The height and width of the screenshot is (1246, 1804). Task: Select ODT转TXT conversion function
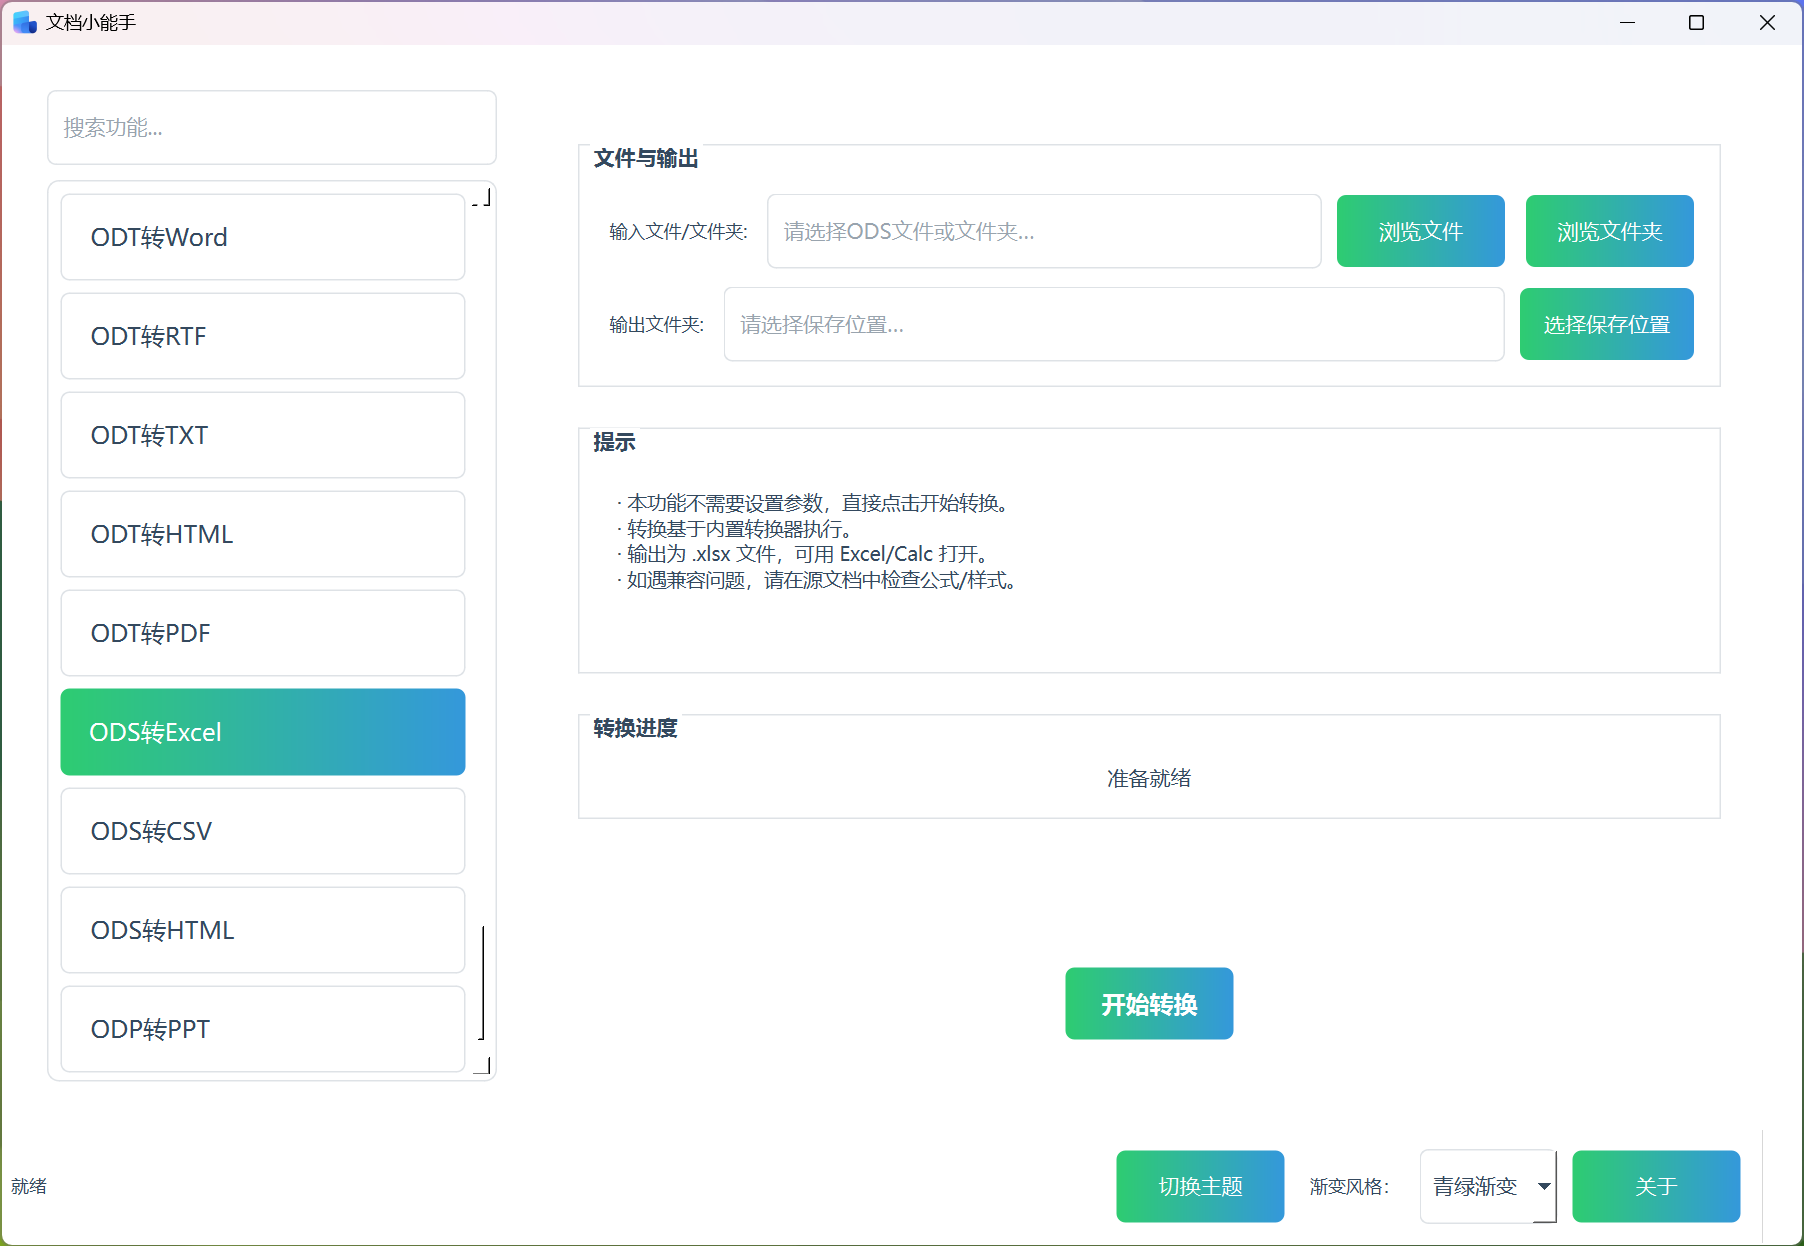[x=262, y=435]
